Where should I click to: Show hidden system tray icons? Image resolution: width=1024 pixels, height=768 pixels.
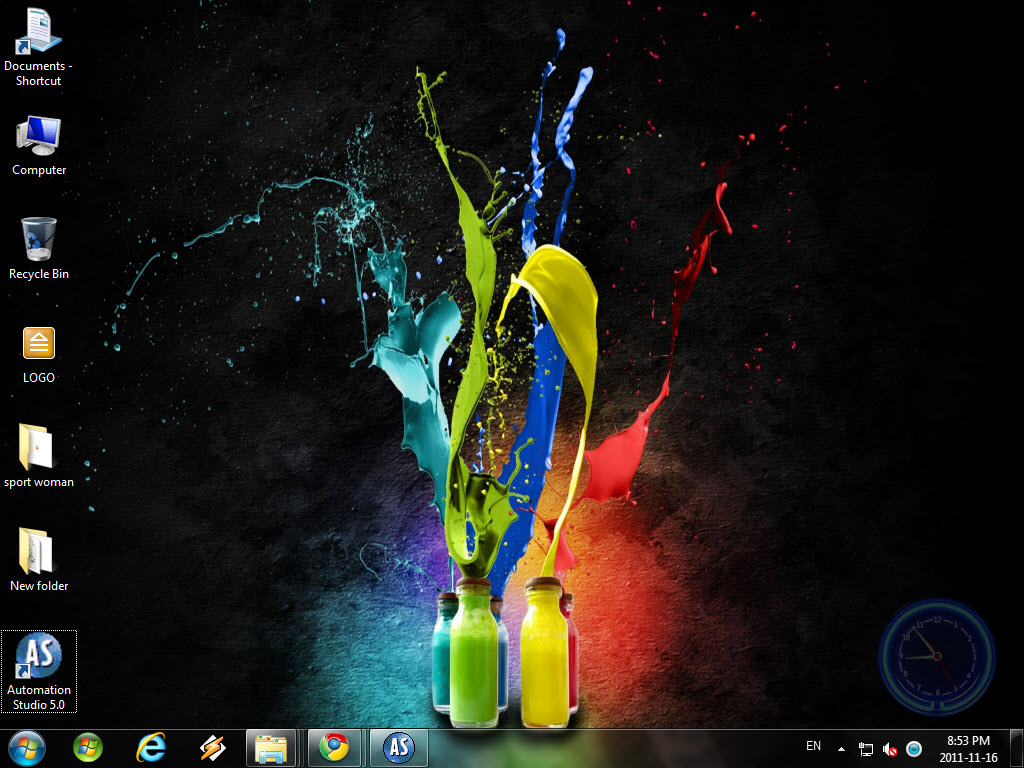point(841,748)
